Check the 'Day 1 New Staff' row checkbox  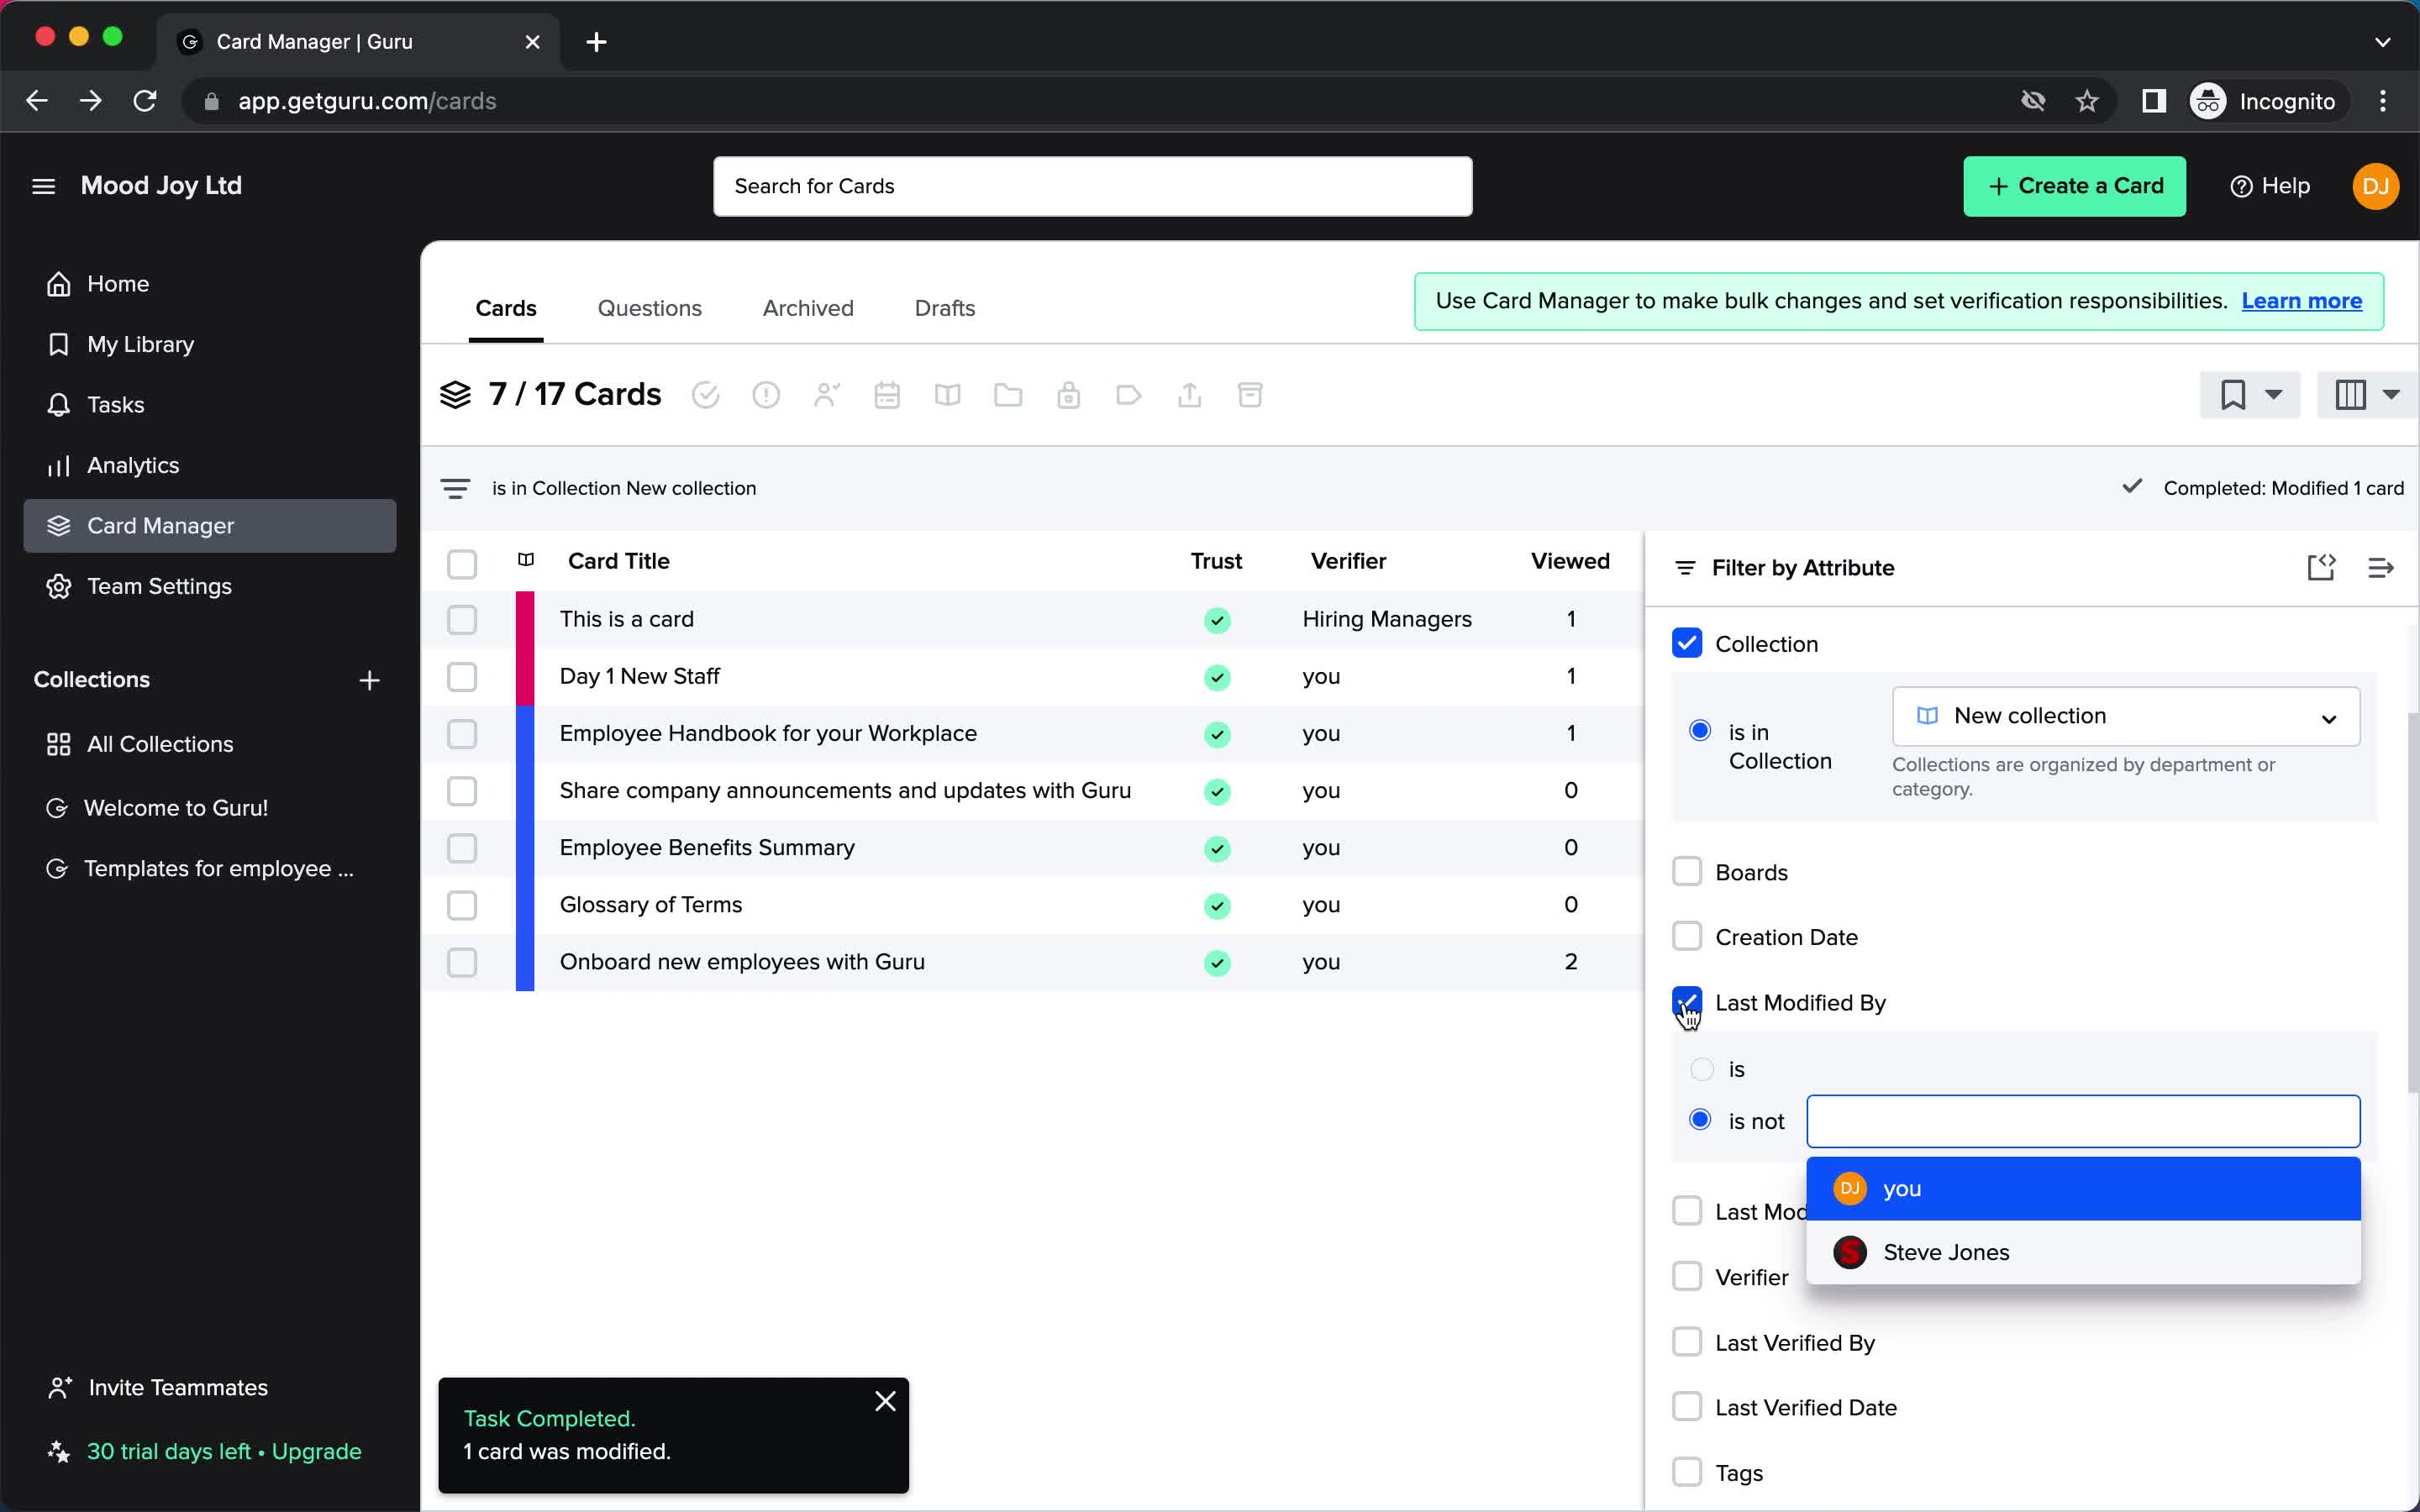tap(462, 677)
